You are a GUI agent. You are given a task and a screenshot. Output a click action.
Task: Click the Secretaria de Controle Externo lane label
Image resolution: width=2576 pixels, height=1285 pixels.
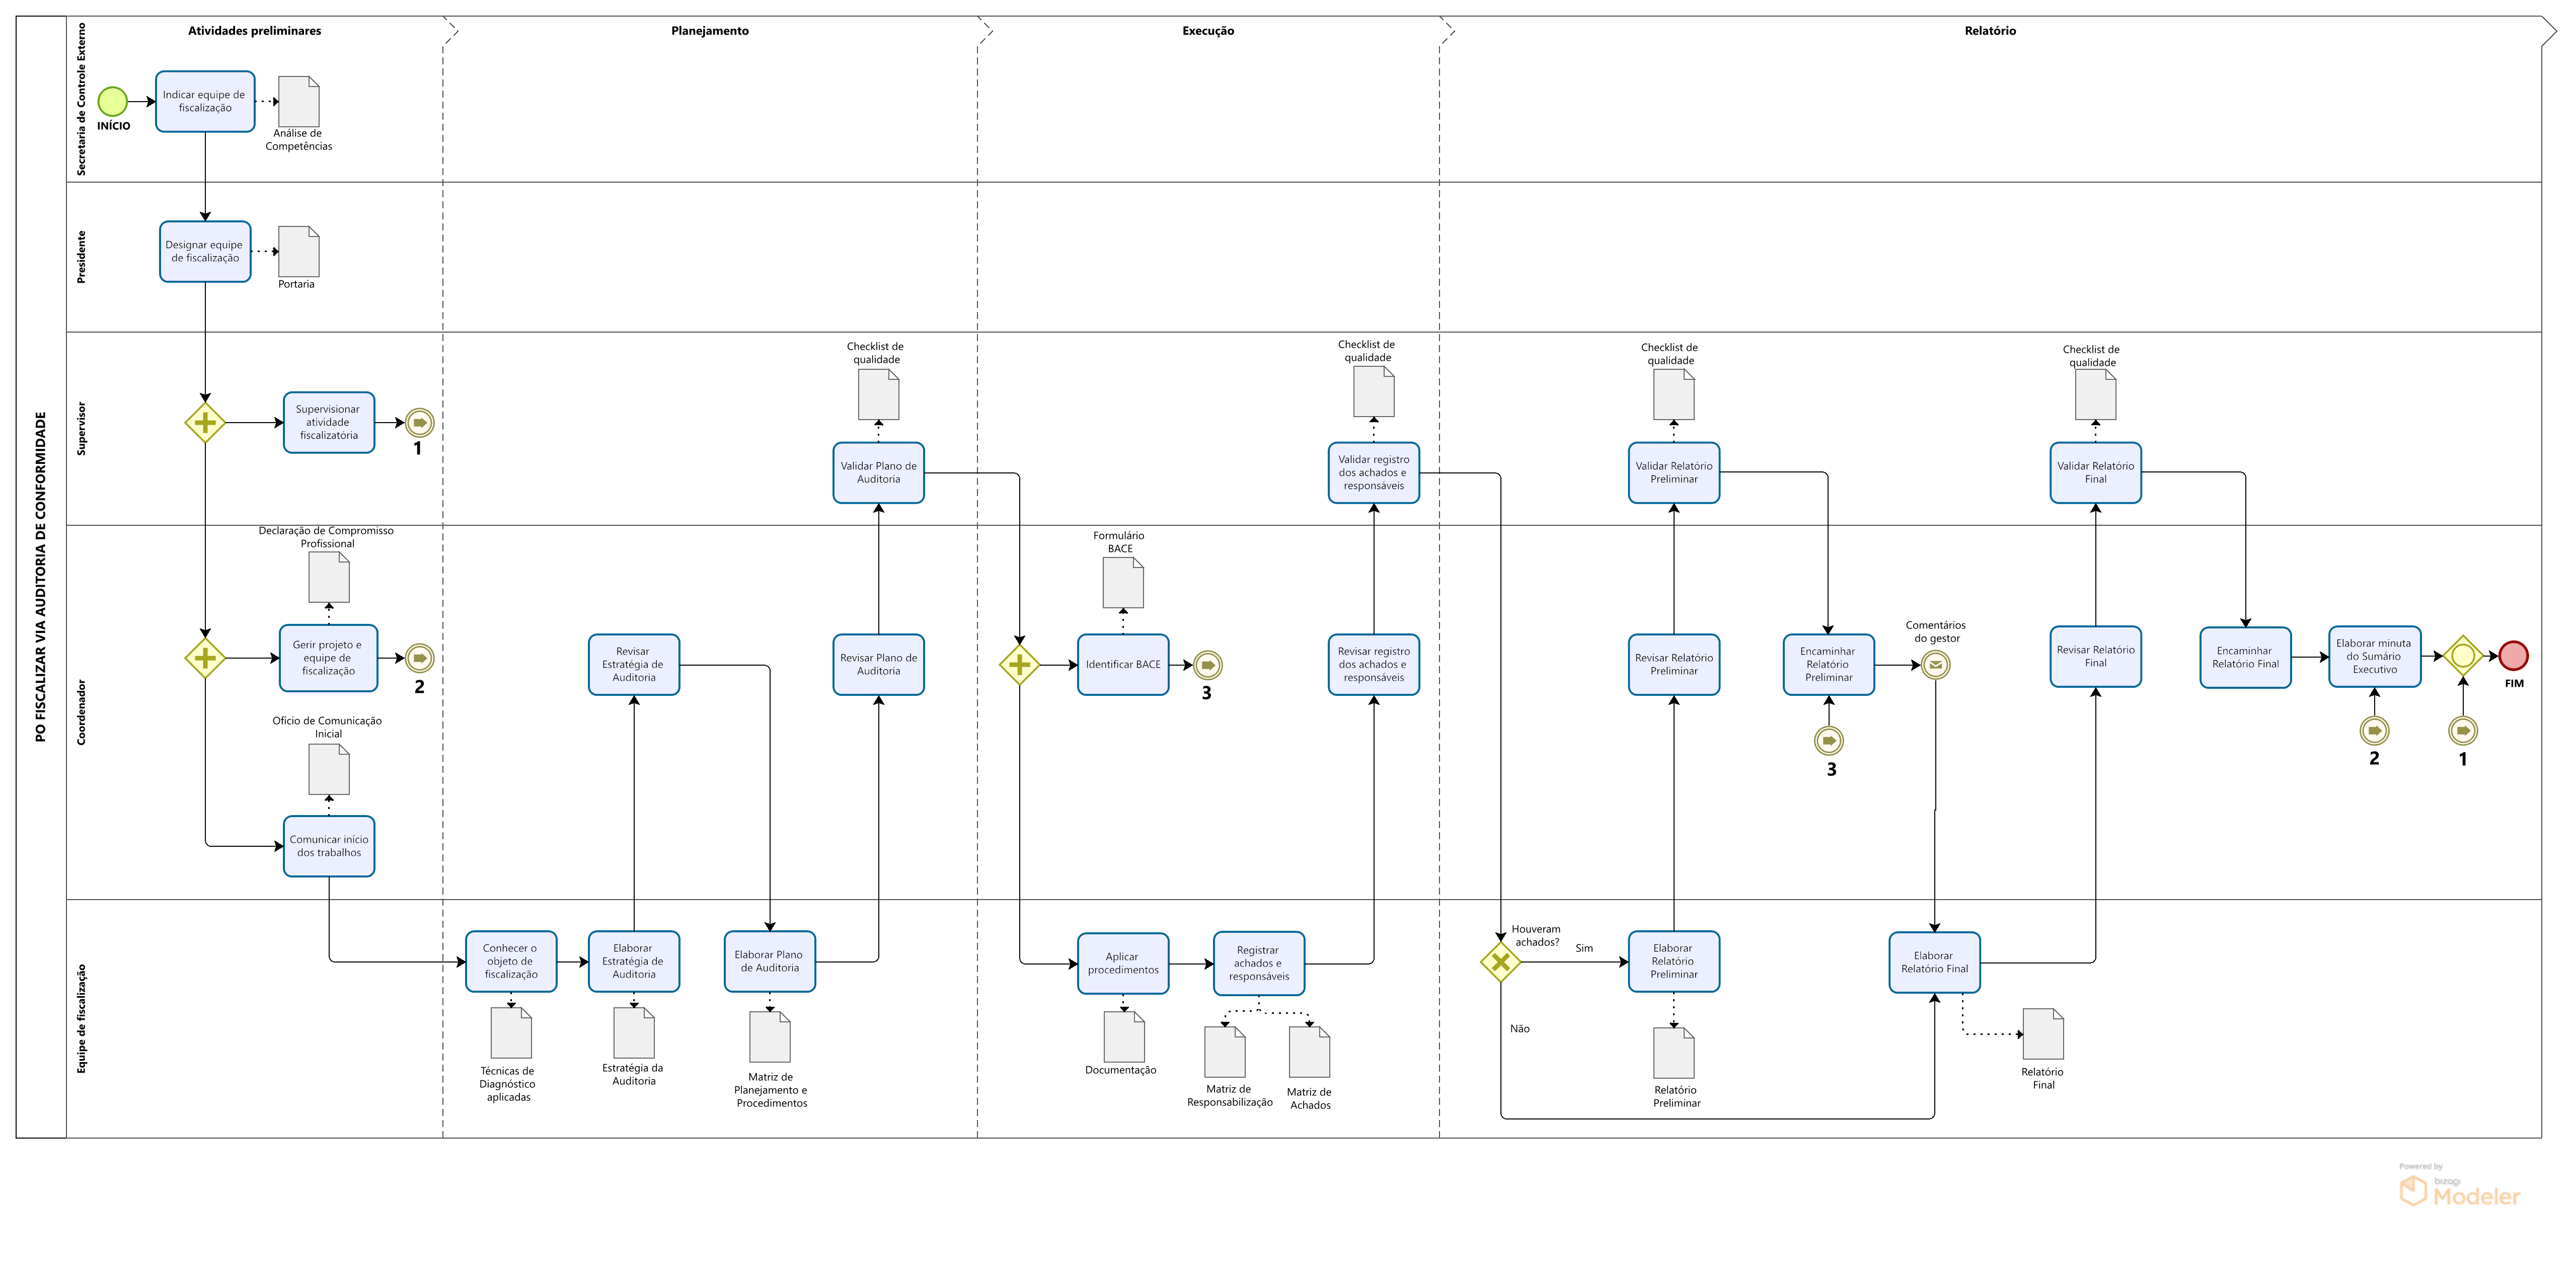click(x=82, y=99)
